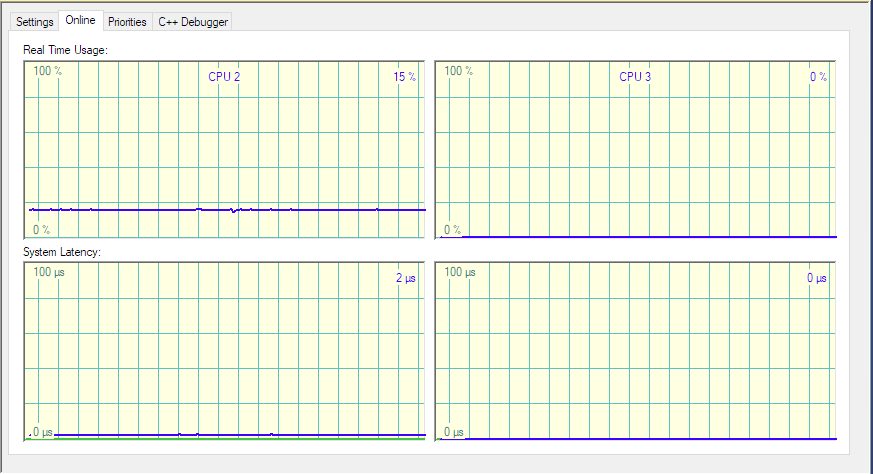Click the 0 µs value on CPU 3 latency graph

click(x=817, y=278)
